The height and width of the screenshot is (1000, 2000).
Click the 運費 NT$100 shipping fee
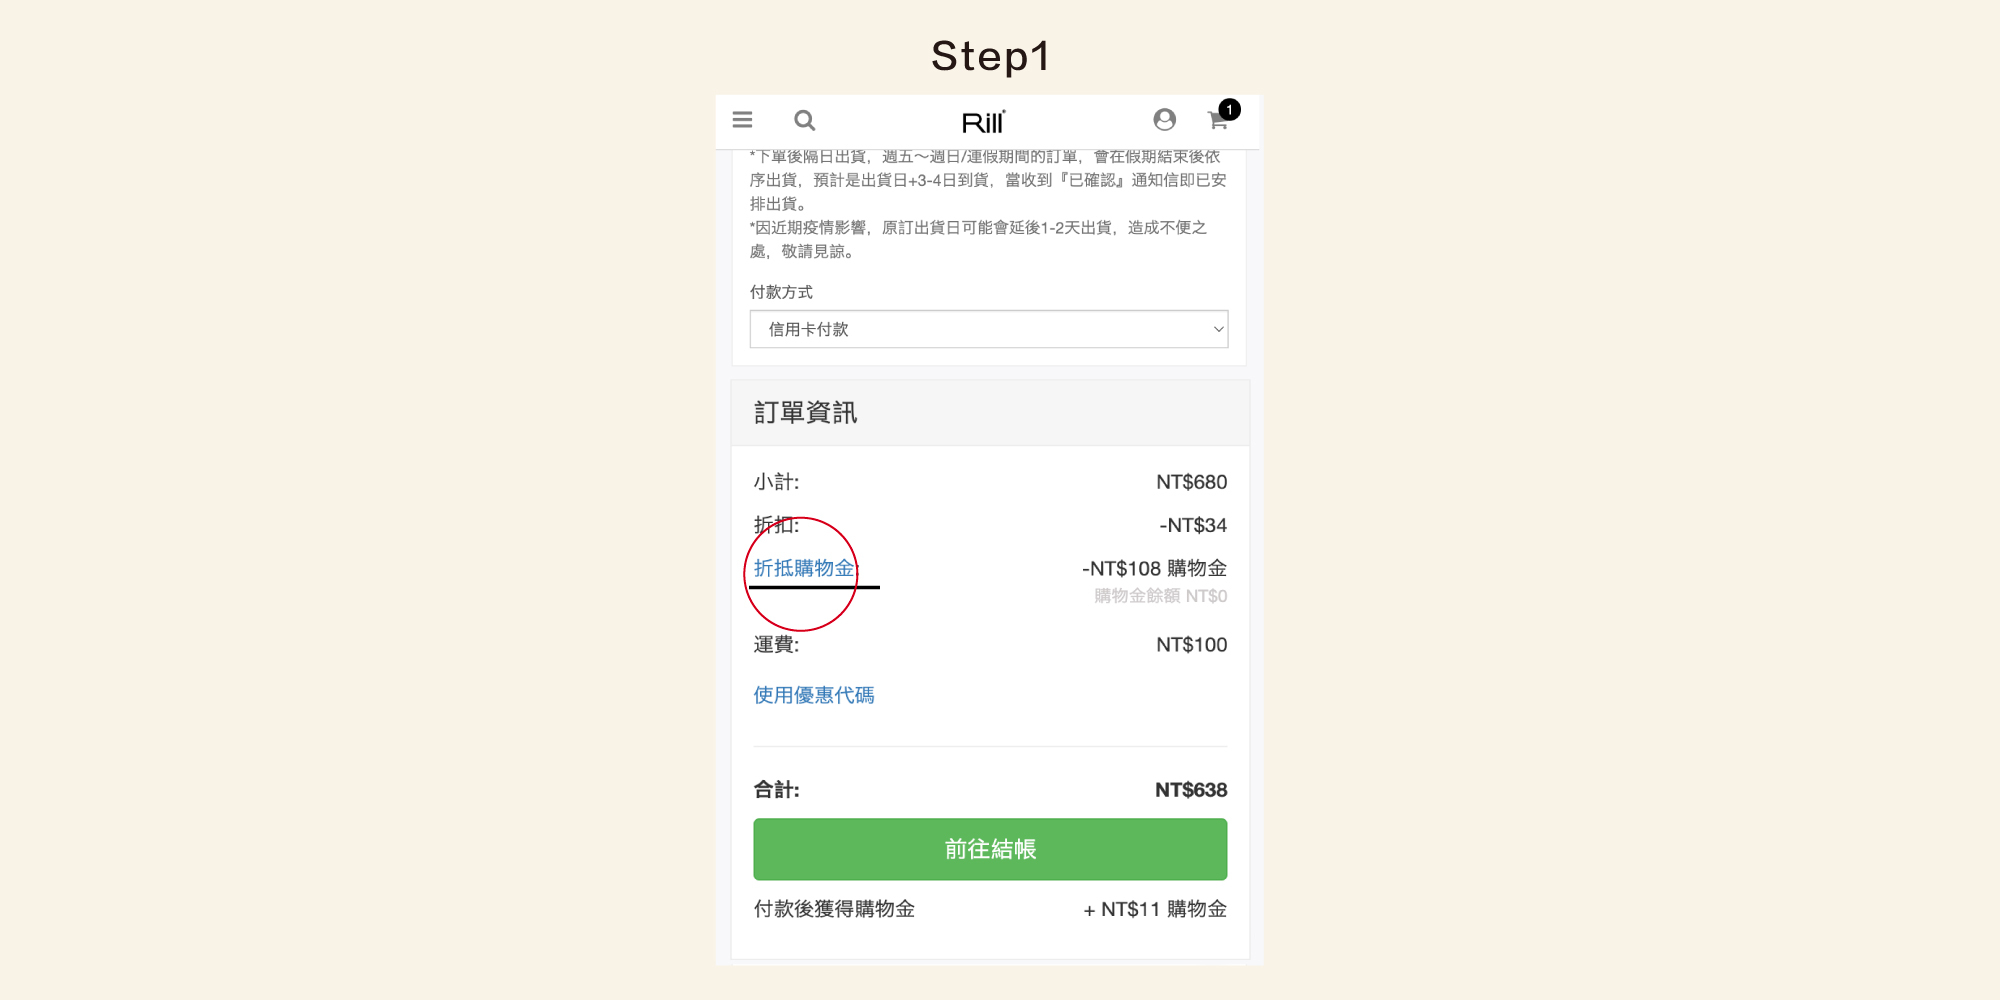coord(1191,645)
